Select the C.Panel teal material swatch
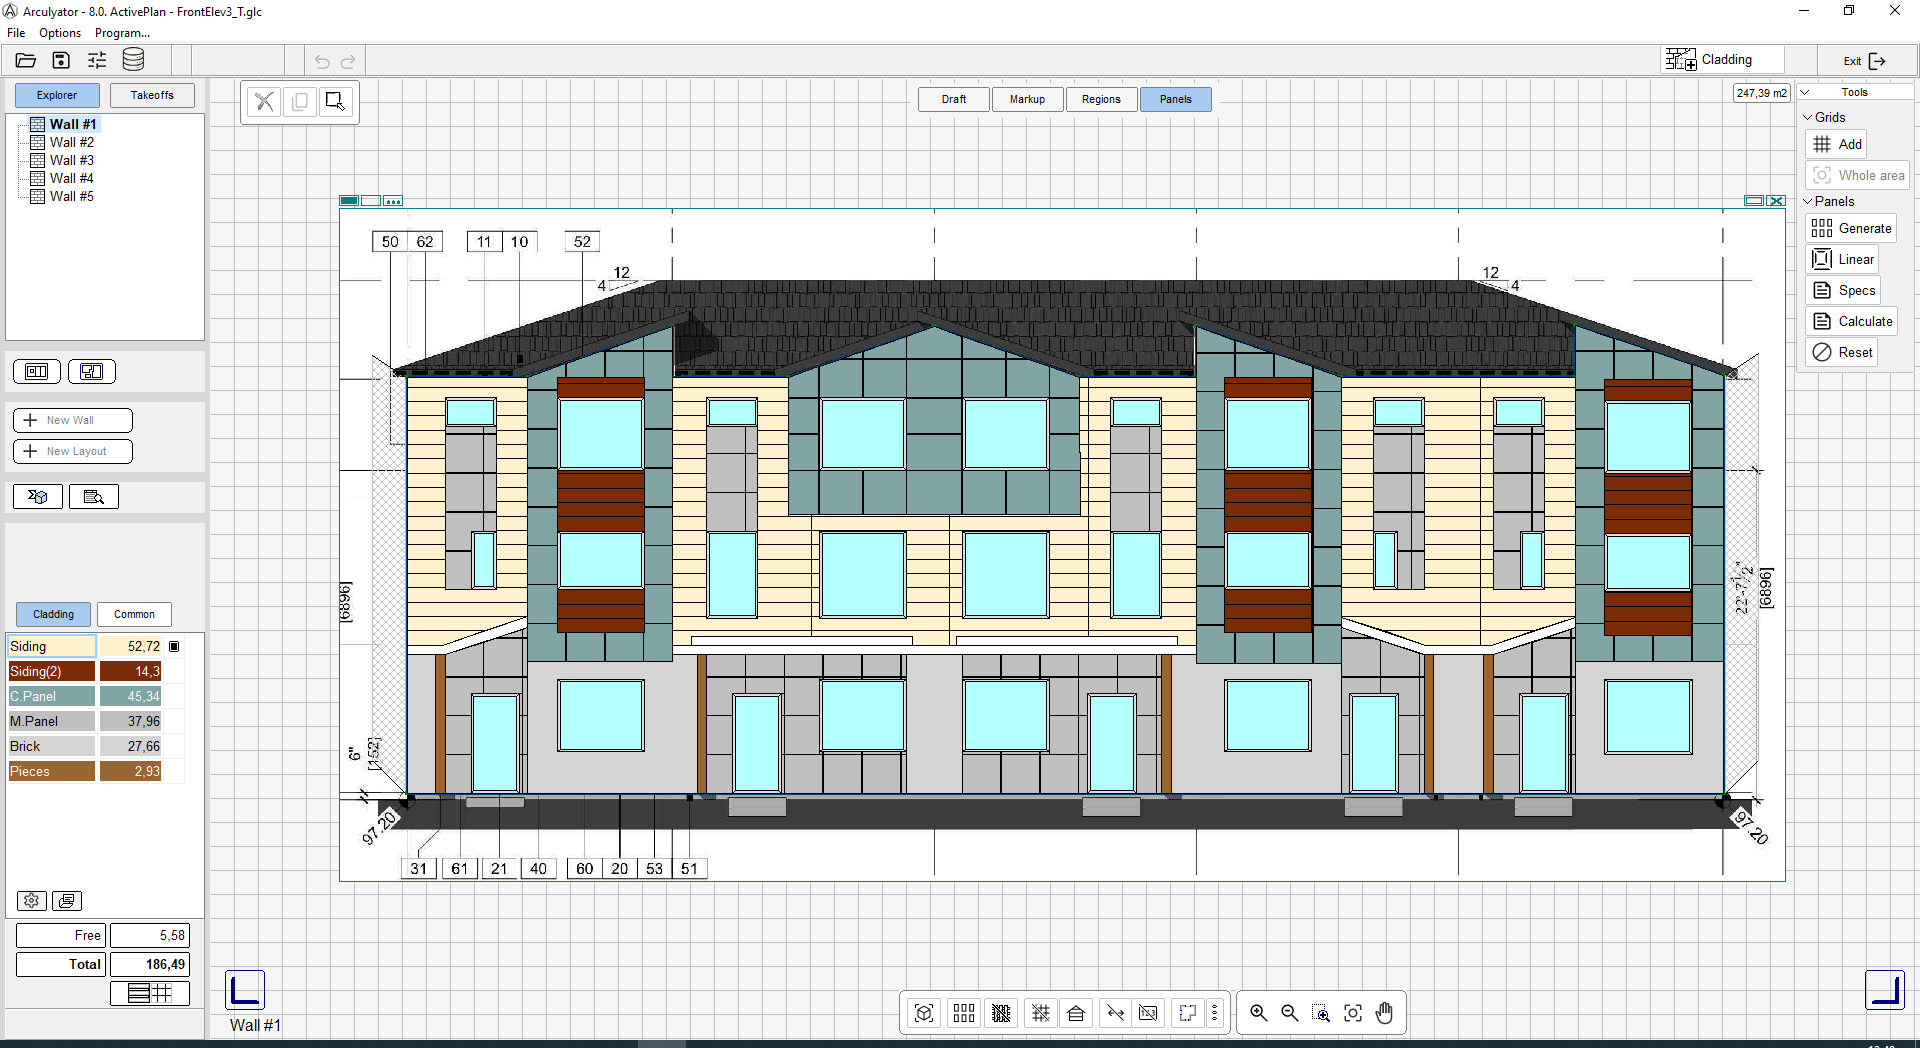 point(52,696)
